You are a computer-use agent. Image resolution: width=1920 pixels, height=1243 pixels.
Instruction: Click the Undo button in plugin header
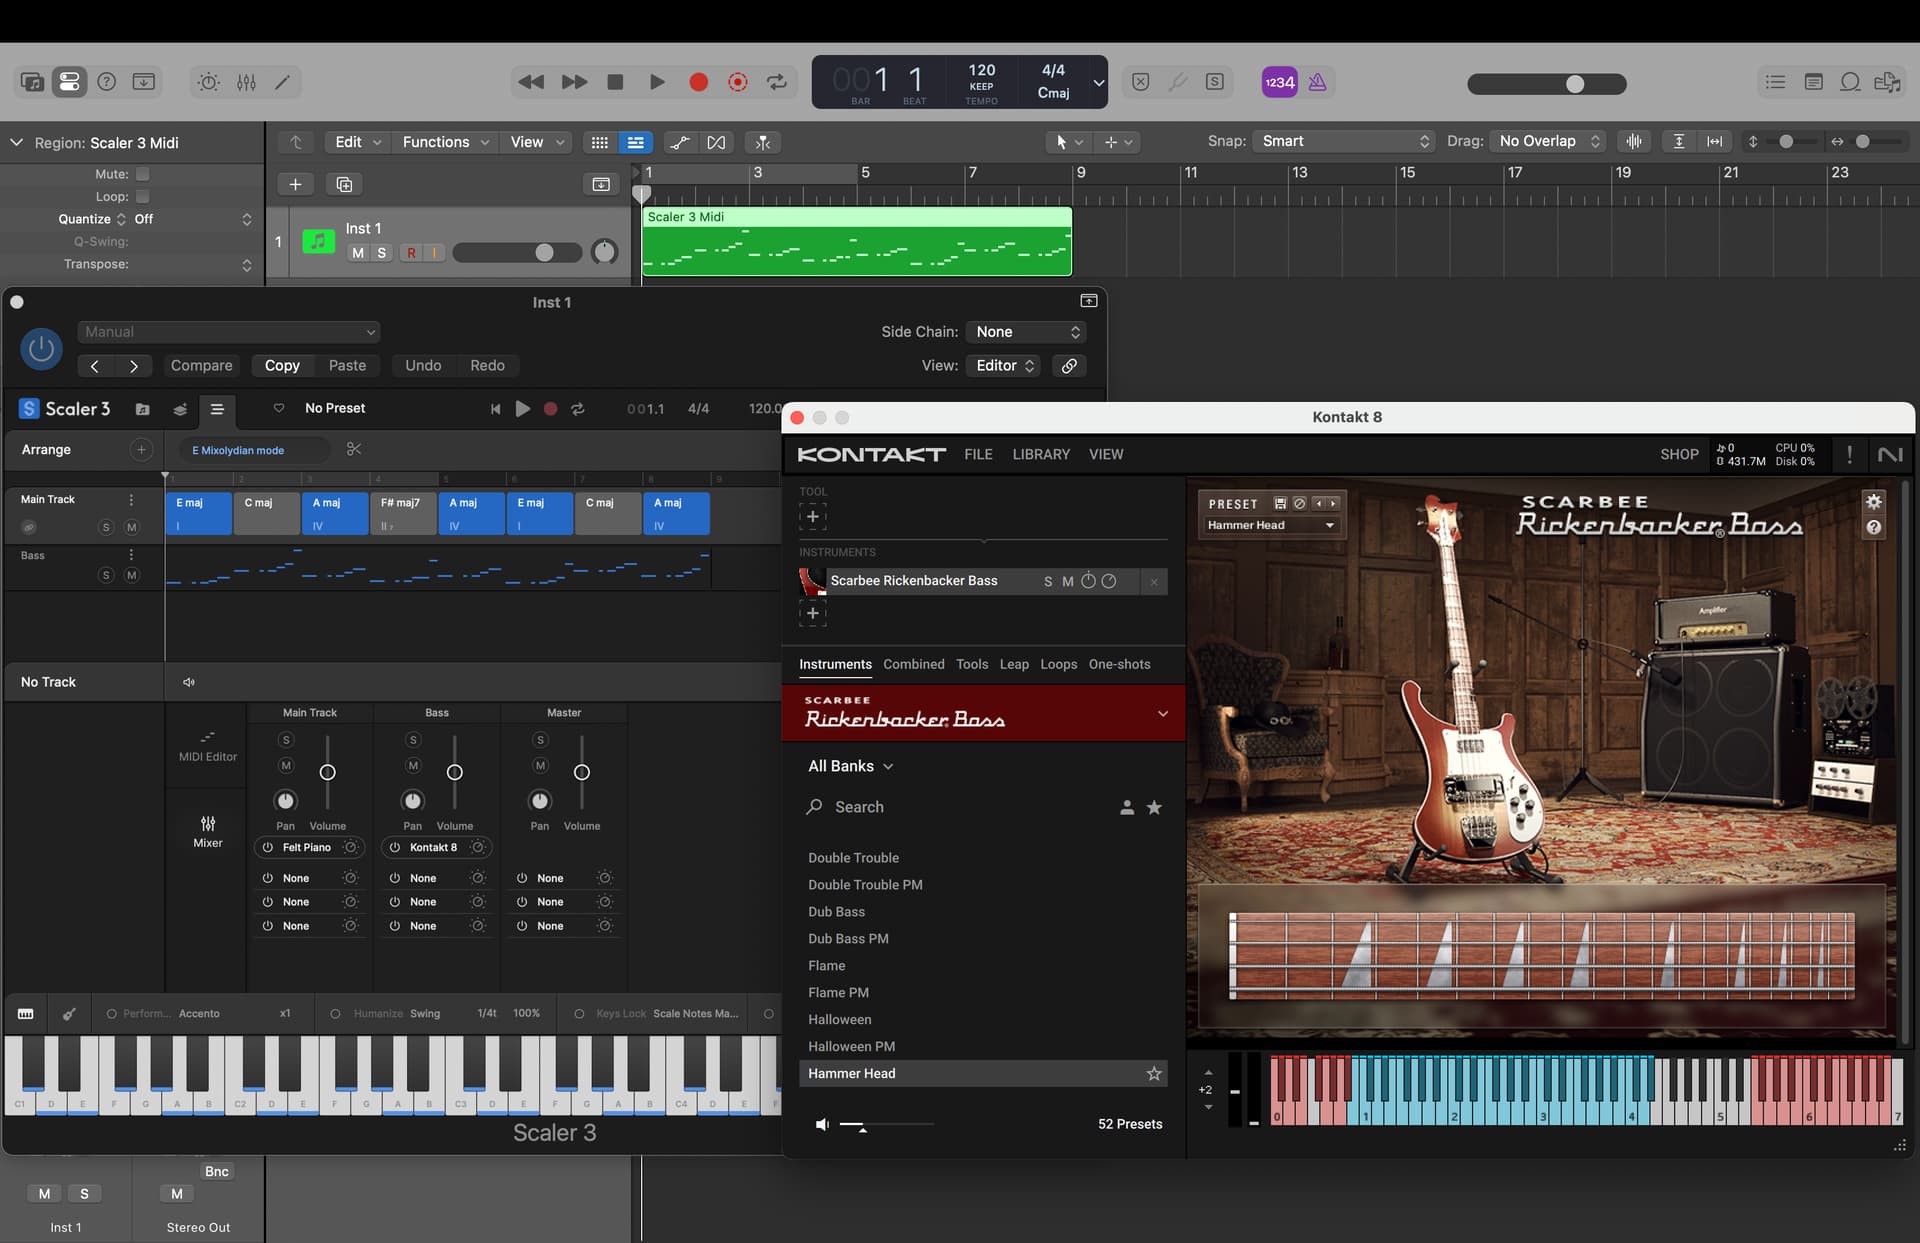[423, 366]
